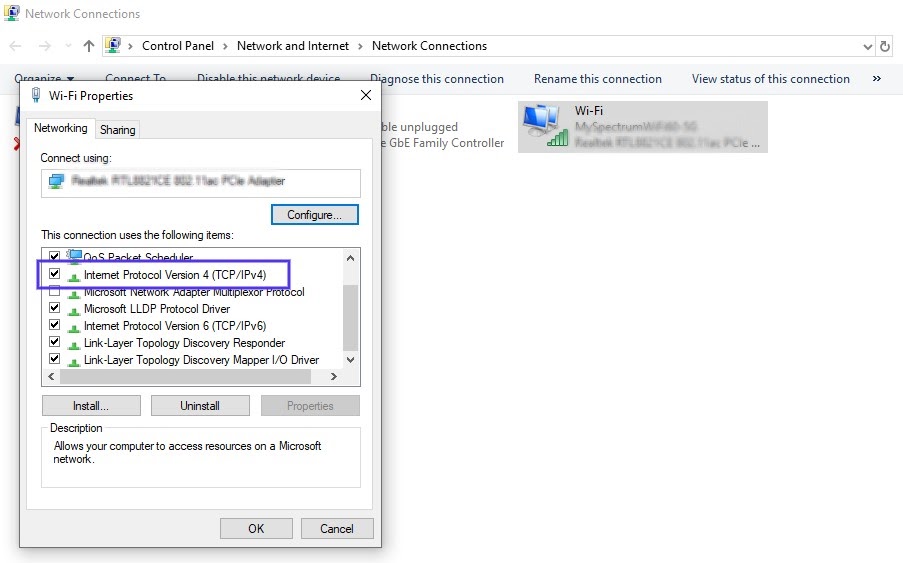Open the Organize dropdown menu
Screen dimensions: 903x563
point(44,79)
